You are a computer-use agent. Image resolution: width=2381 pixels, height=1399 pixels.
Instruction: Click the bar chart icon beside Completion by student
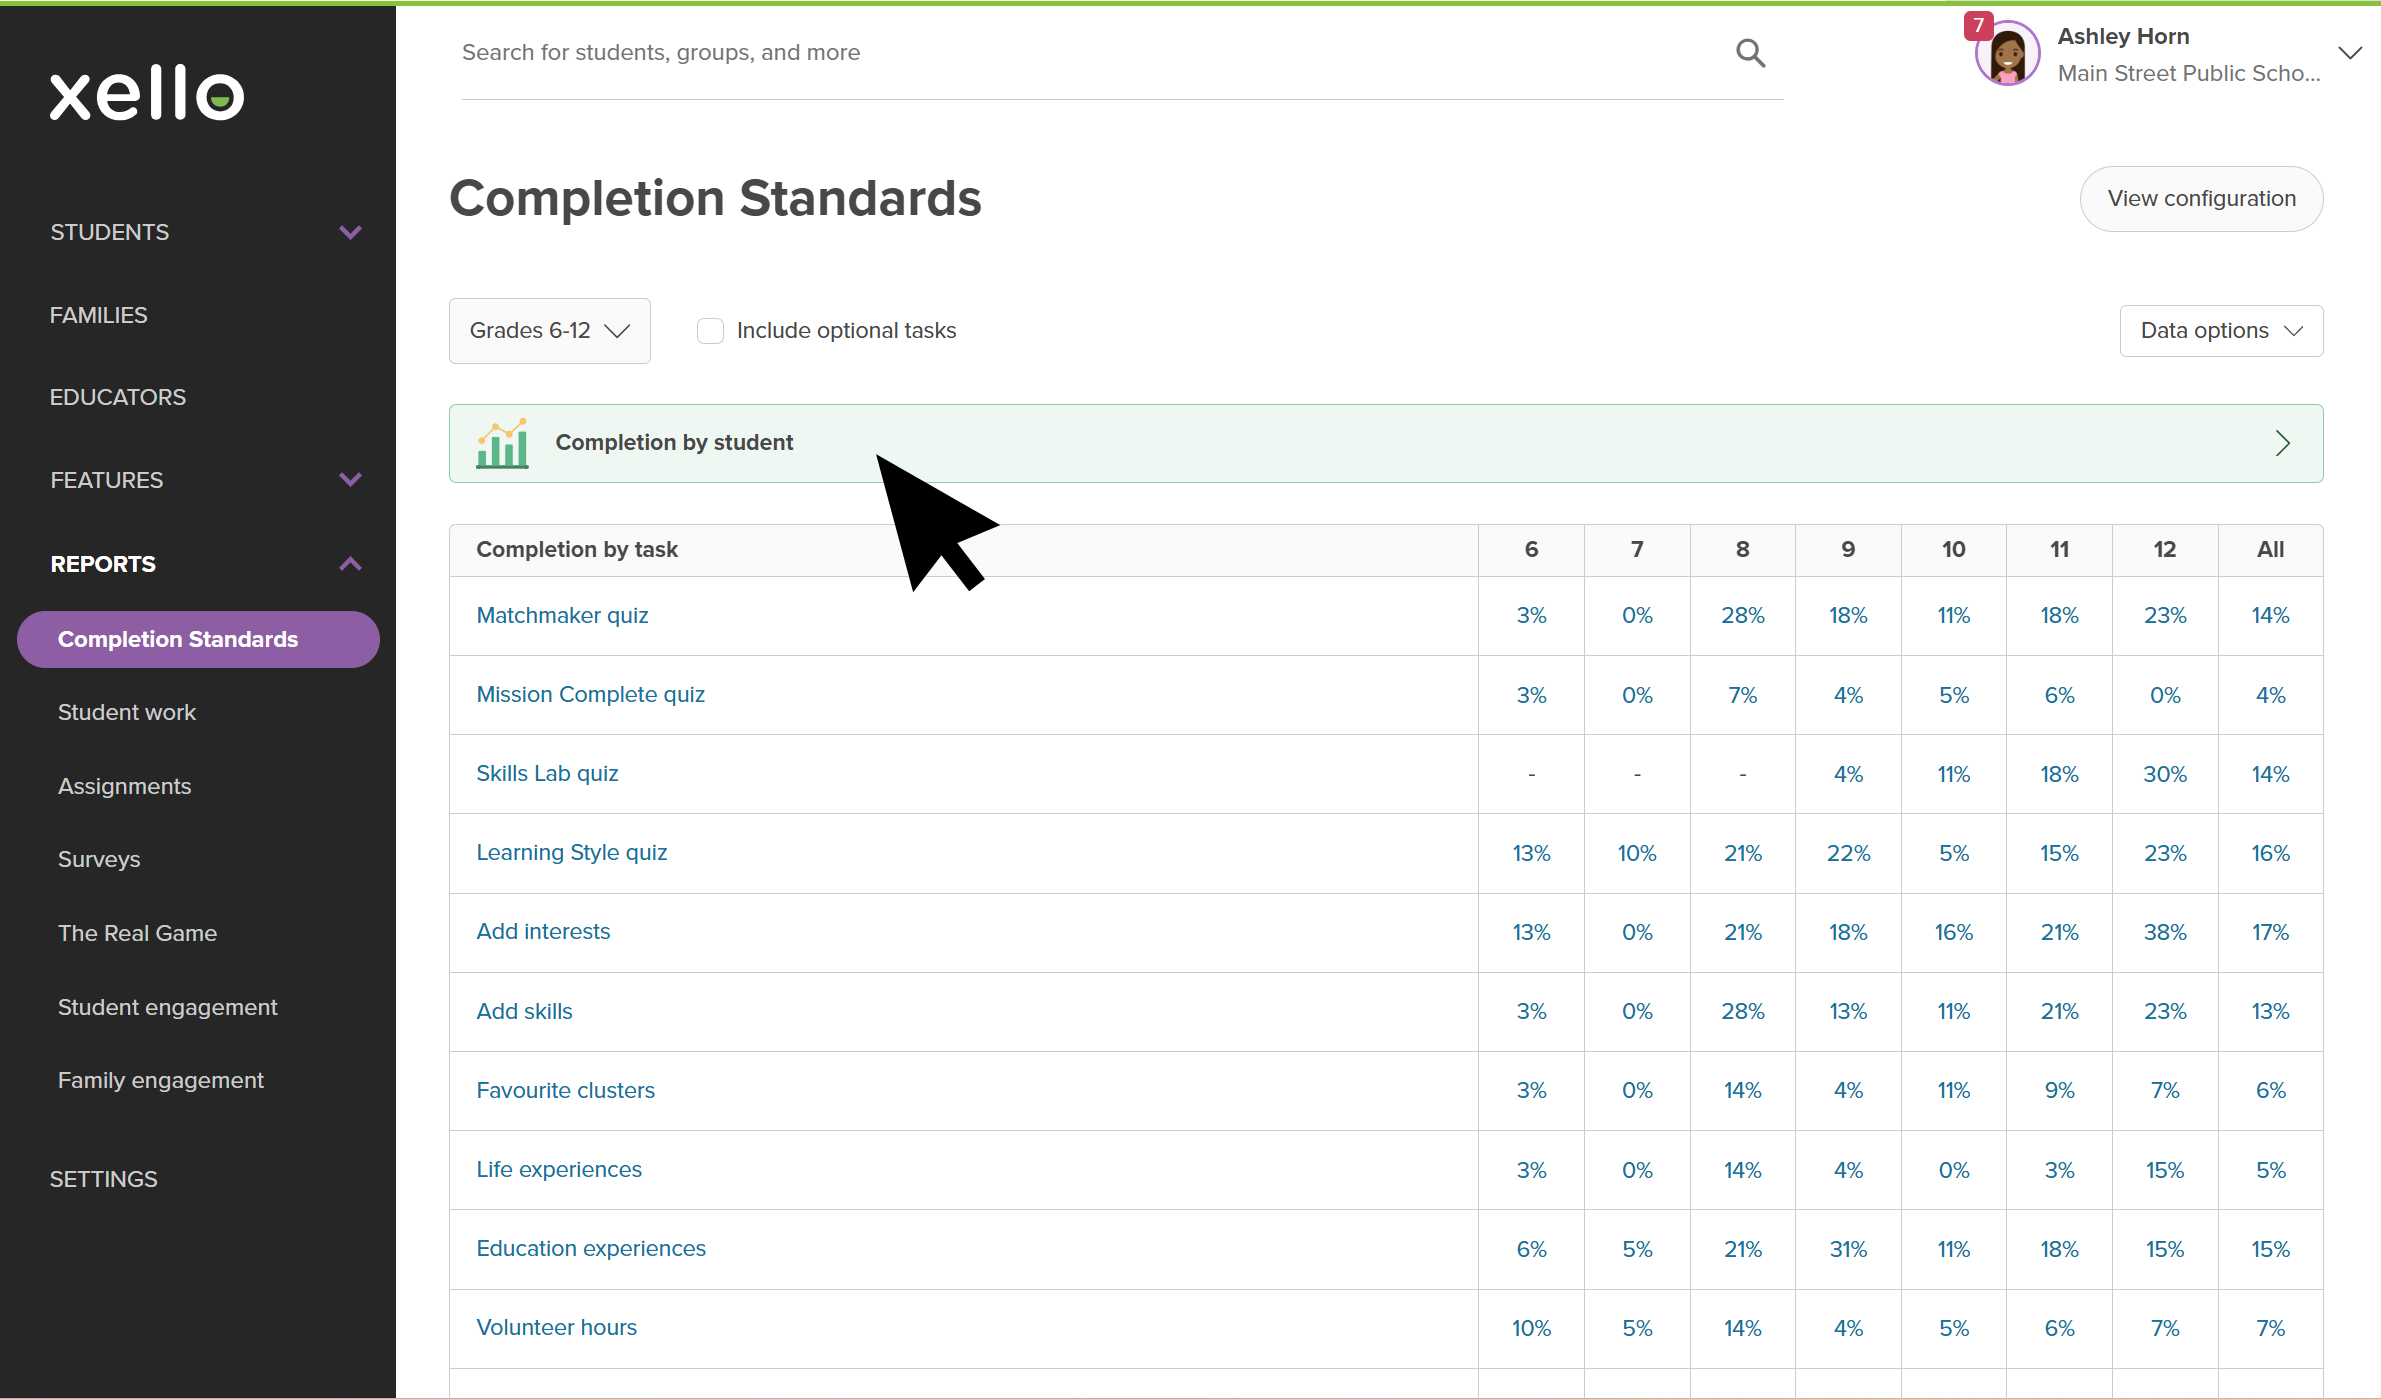[502, 443]
